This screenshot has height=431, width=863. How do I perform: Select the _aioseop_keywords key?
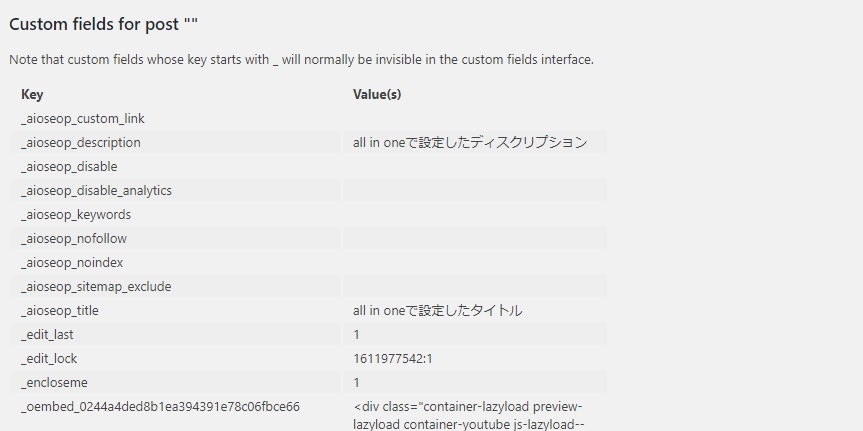[x=76, y=215]
